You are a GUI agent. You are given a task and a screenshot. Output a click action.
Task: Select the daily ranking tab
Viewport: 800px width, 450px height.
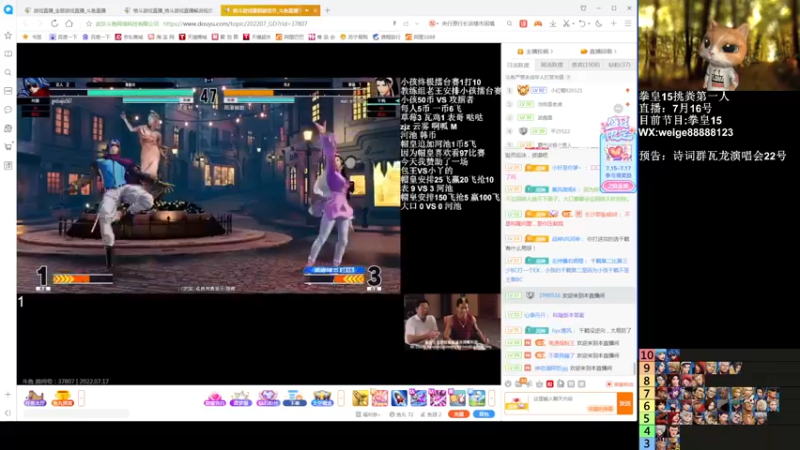pyautogui.click(x=518, y=65)
